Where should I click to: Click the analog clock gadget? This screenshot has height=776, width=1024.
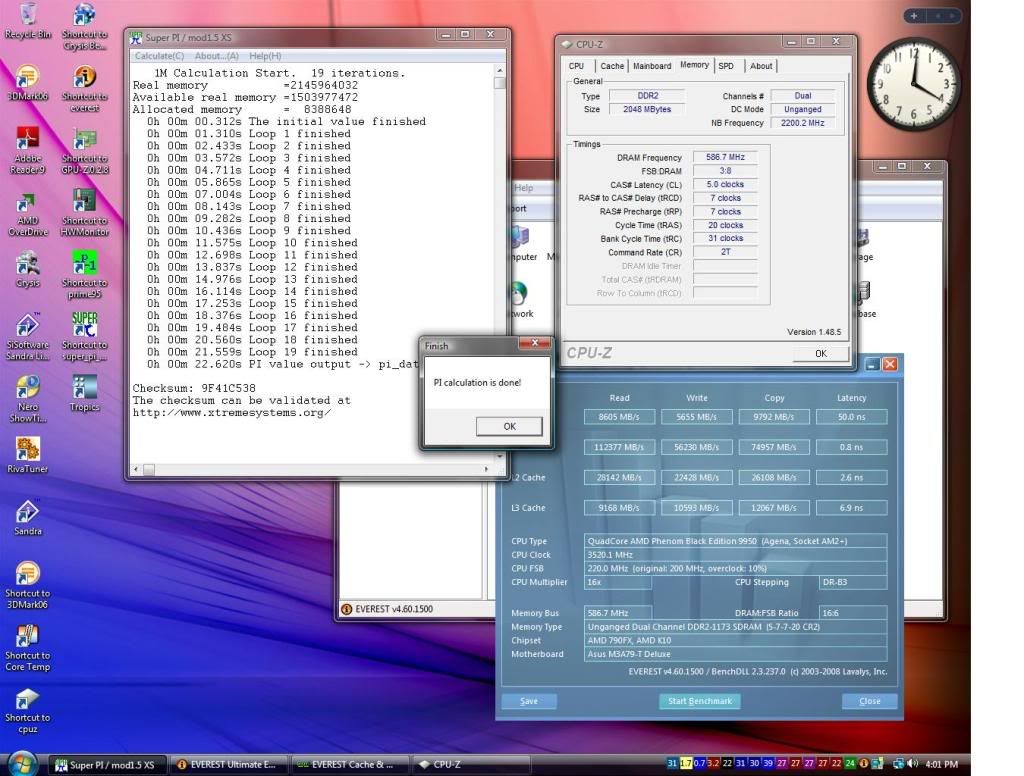coord(913,84)
